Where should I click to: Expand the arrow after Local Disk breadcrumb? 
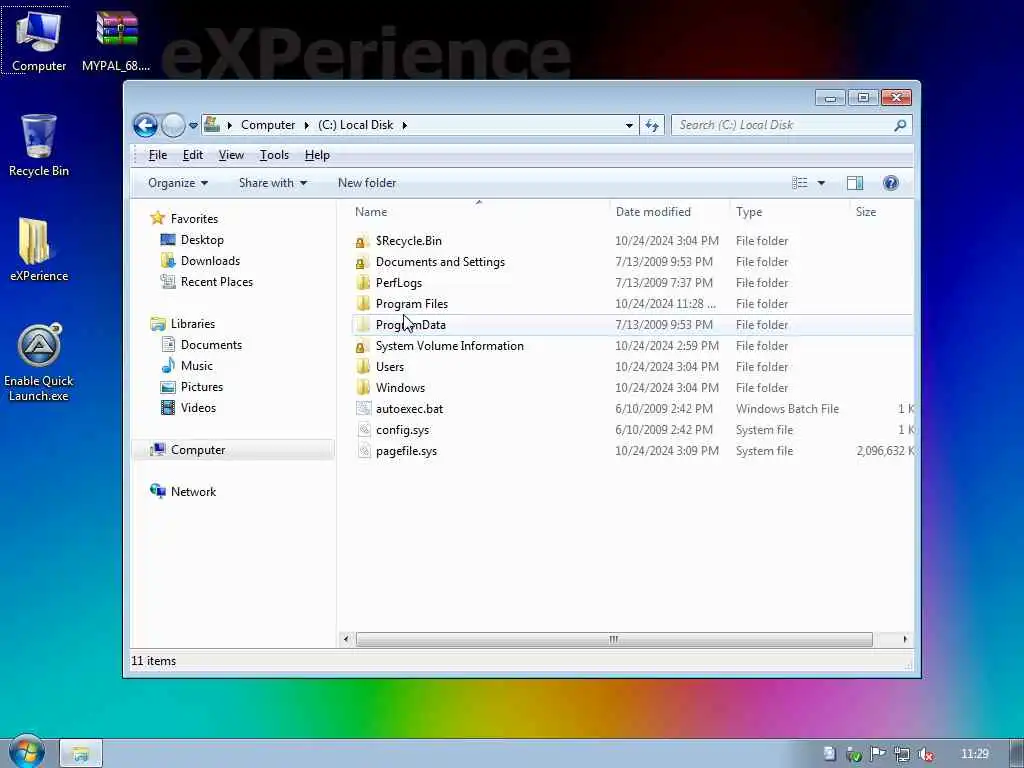click(x=405, y=125)
